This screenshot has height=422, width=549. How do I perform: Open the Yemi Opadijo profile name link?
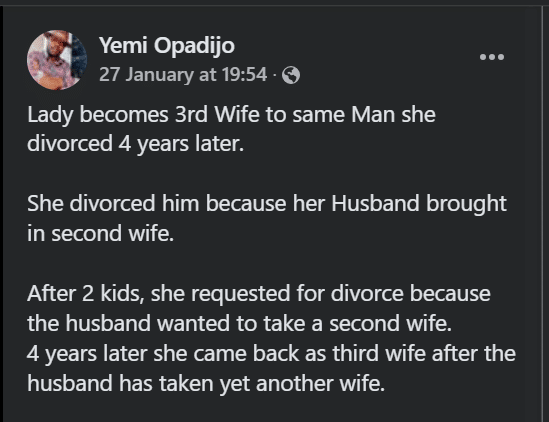[x=167, y=46]
